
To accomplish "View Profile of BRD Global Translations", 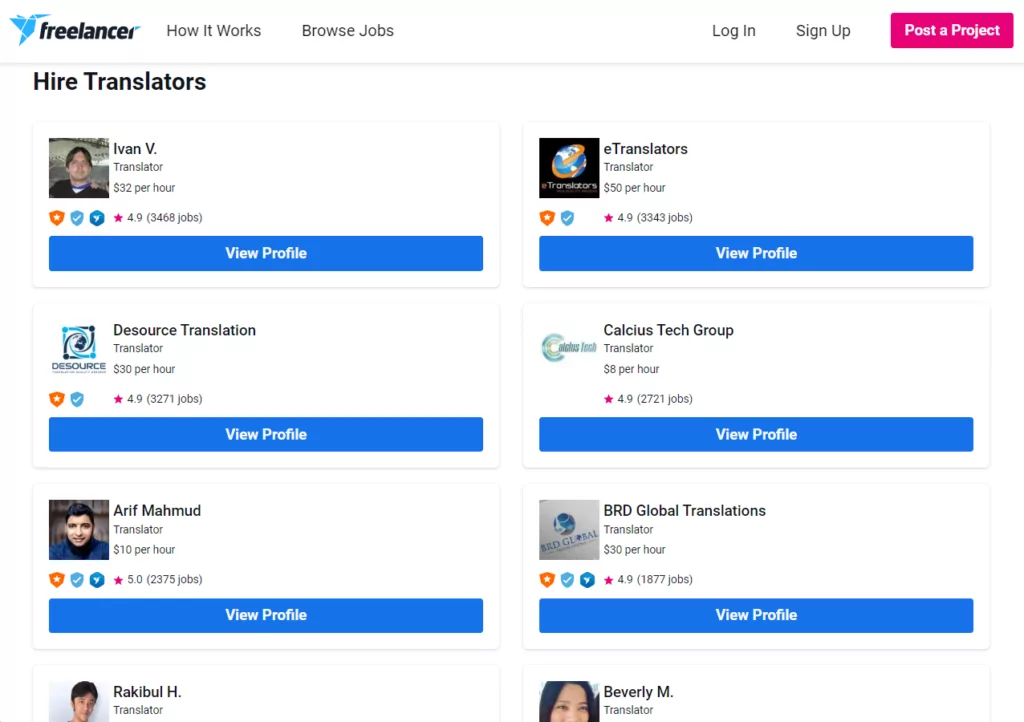I will (756, 615).
